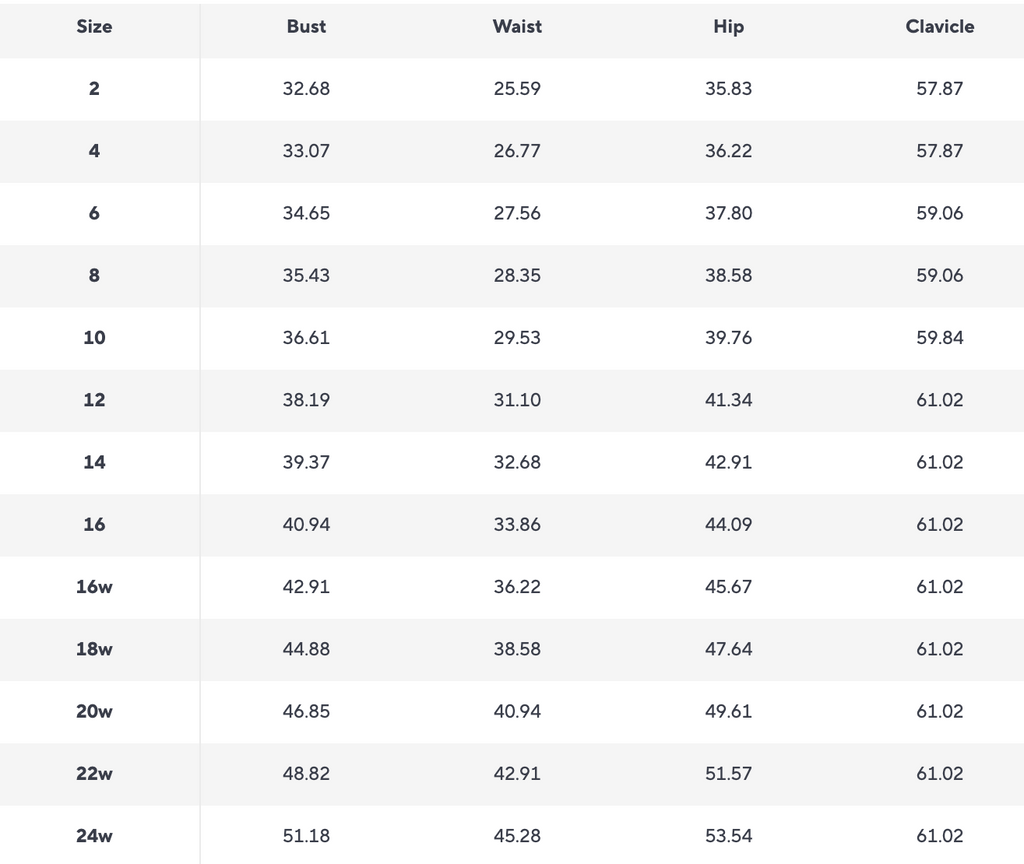
Task: Select the 16w size row label
Action: 94,587
